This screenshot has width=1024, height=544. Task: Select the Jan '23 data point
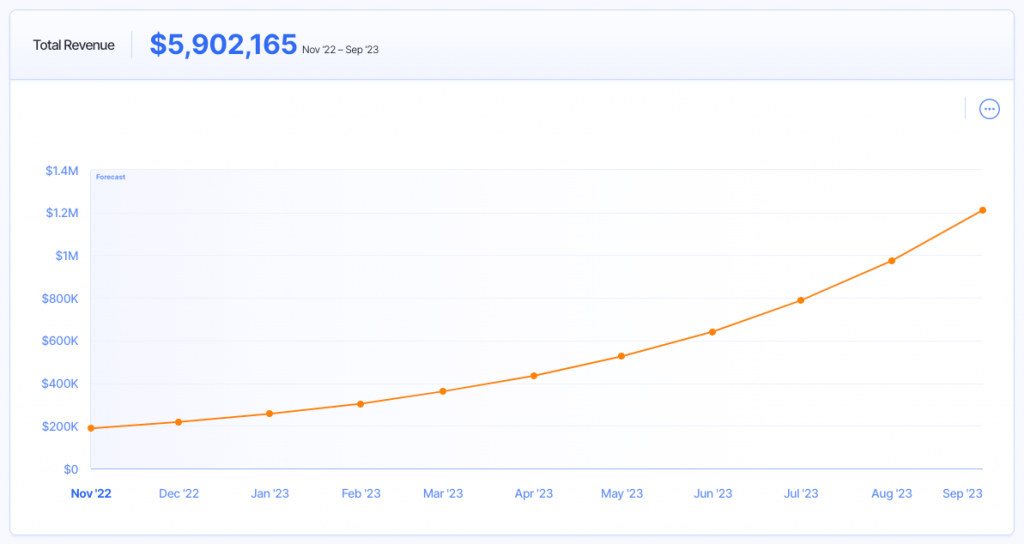coord(269,414)
